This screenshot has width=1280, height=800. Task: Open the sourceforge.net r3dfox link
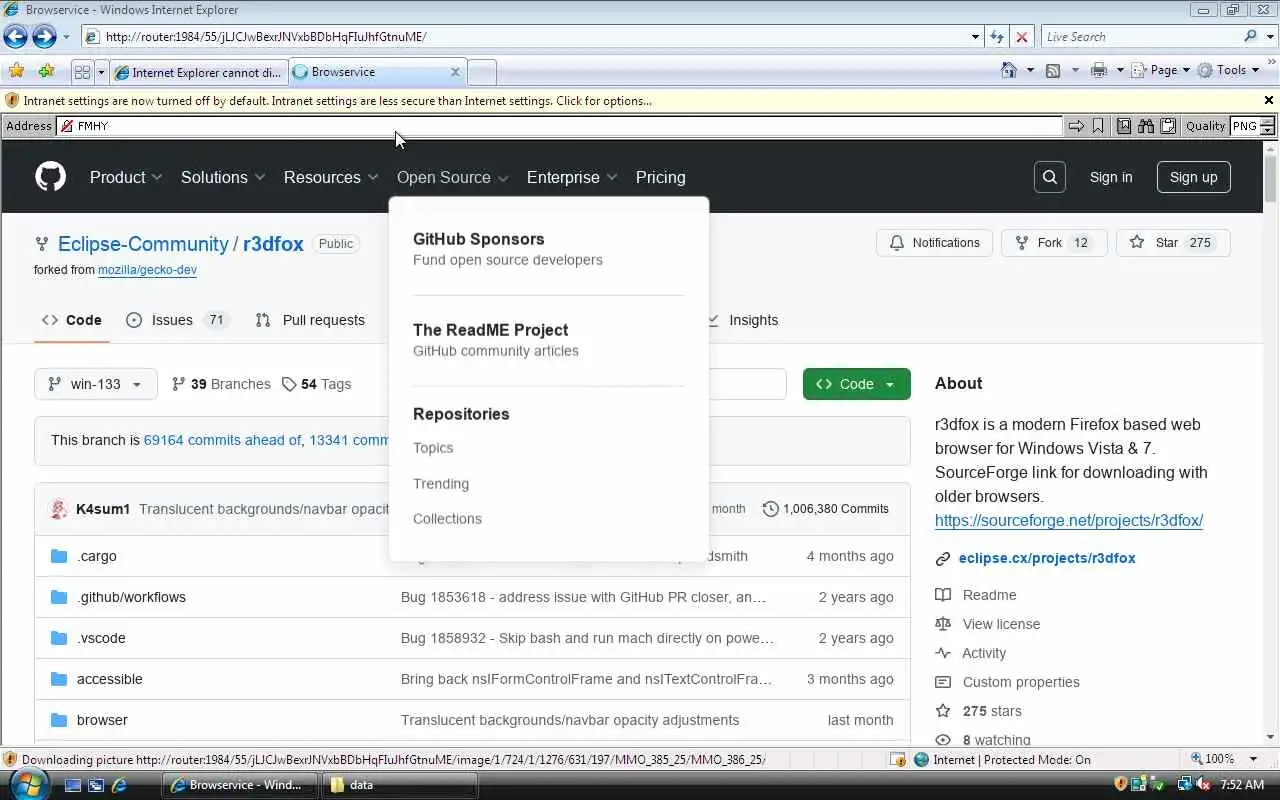pos(1069,520)
